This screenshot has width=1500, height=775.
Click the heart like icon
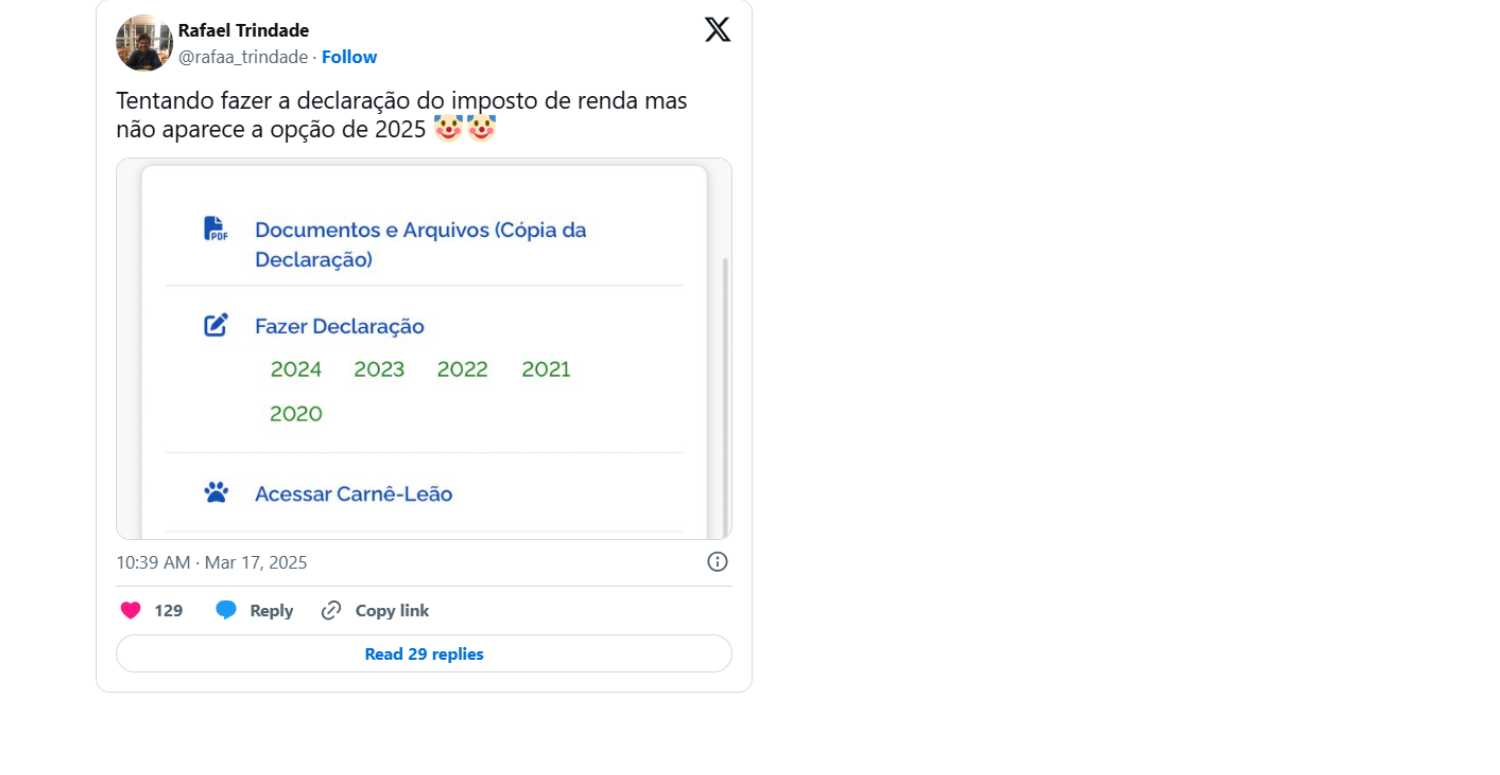131,610
